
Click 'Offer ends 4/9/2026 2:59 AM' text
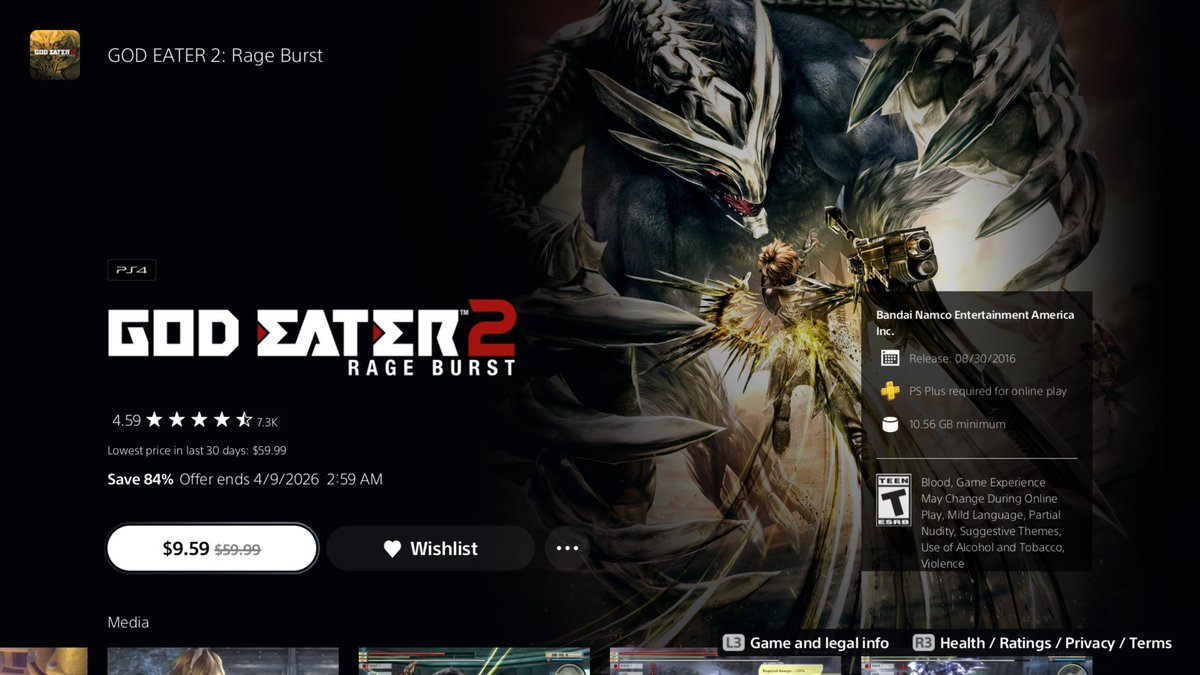point(281,479)
